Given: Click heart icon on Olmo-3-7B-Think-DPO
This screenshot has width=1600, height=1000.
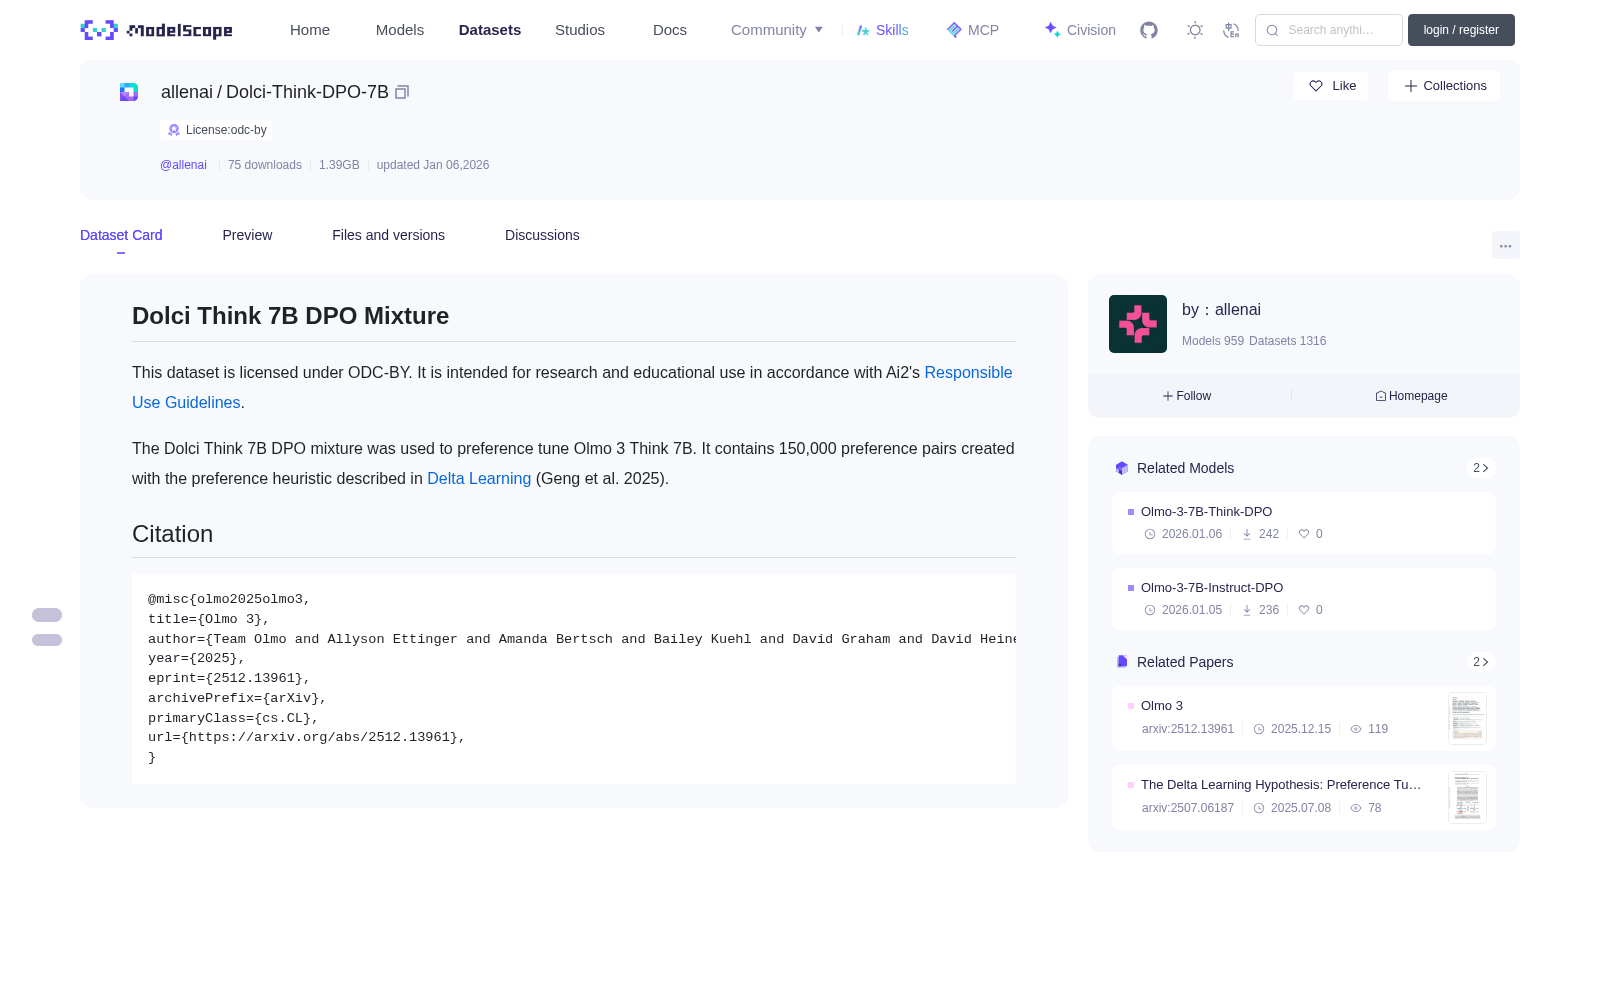Looking at the screenshot, I should pyautogui.click(x=1304, y=534).
